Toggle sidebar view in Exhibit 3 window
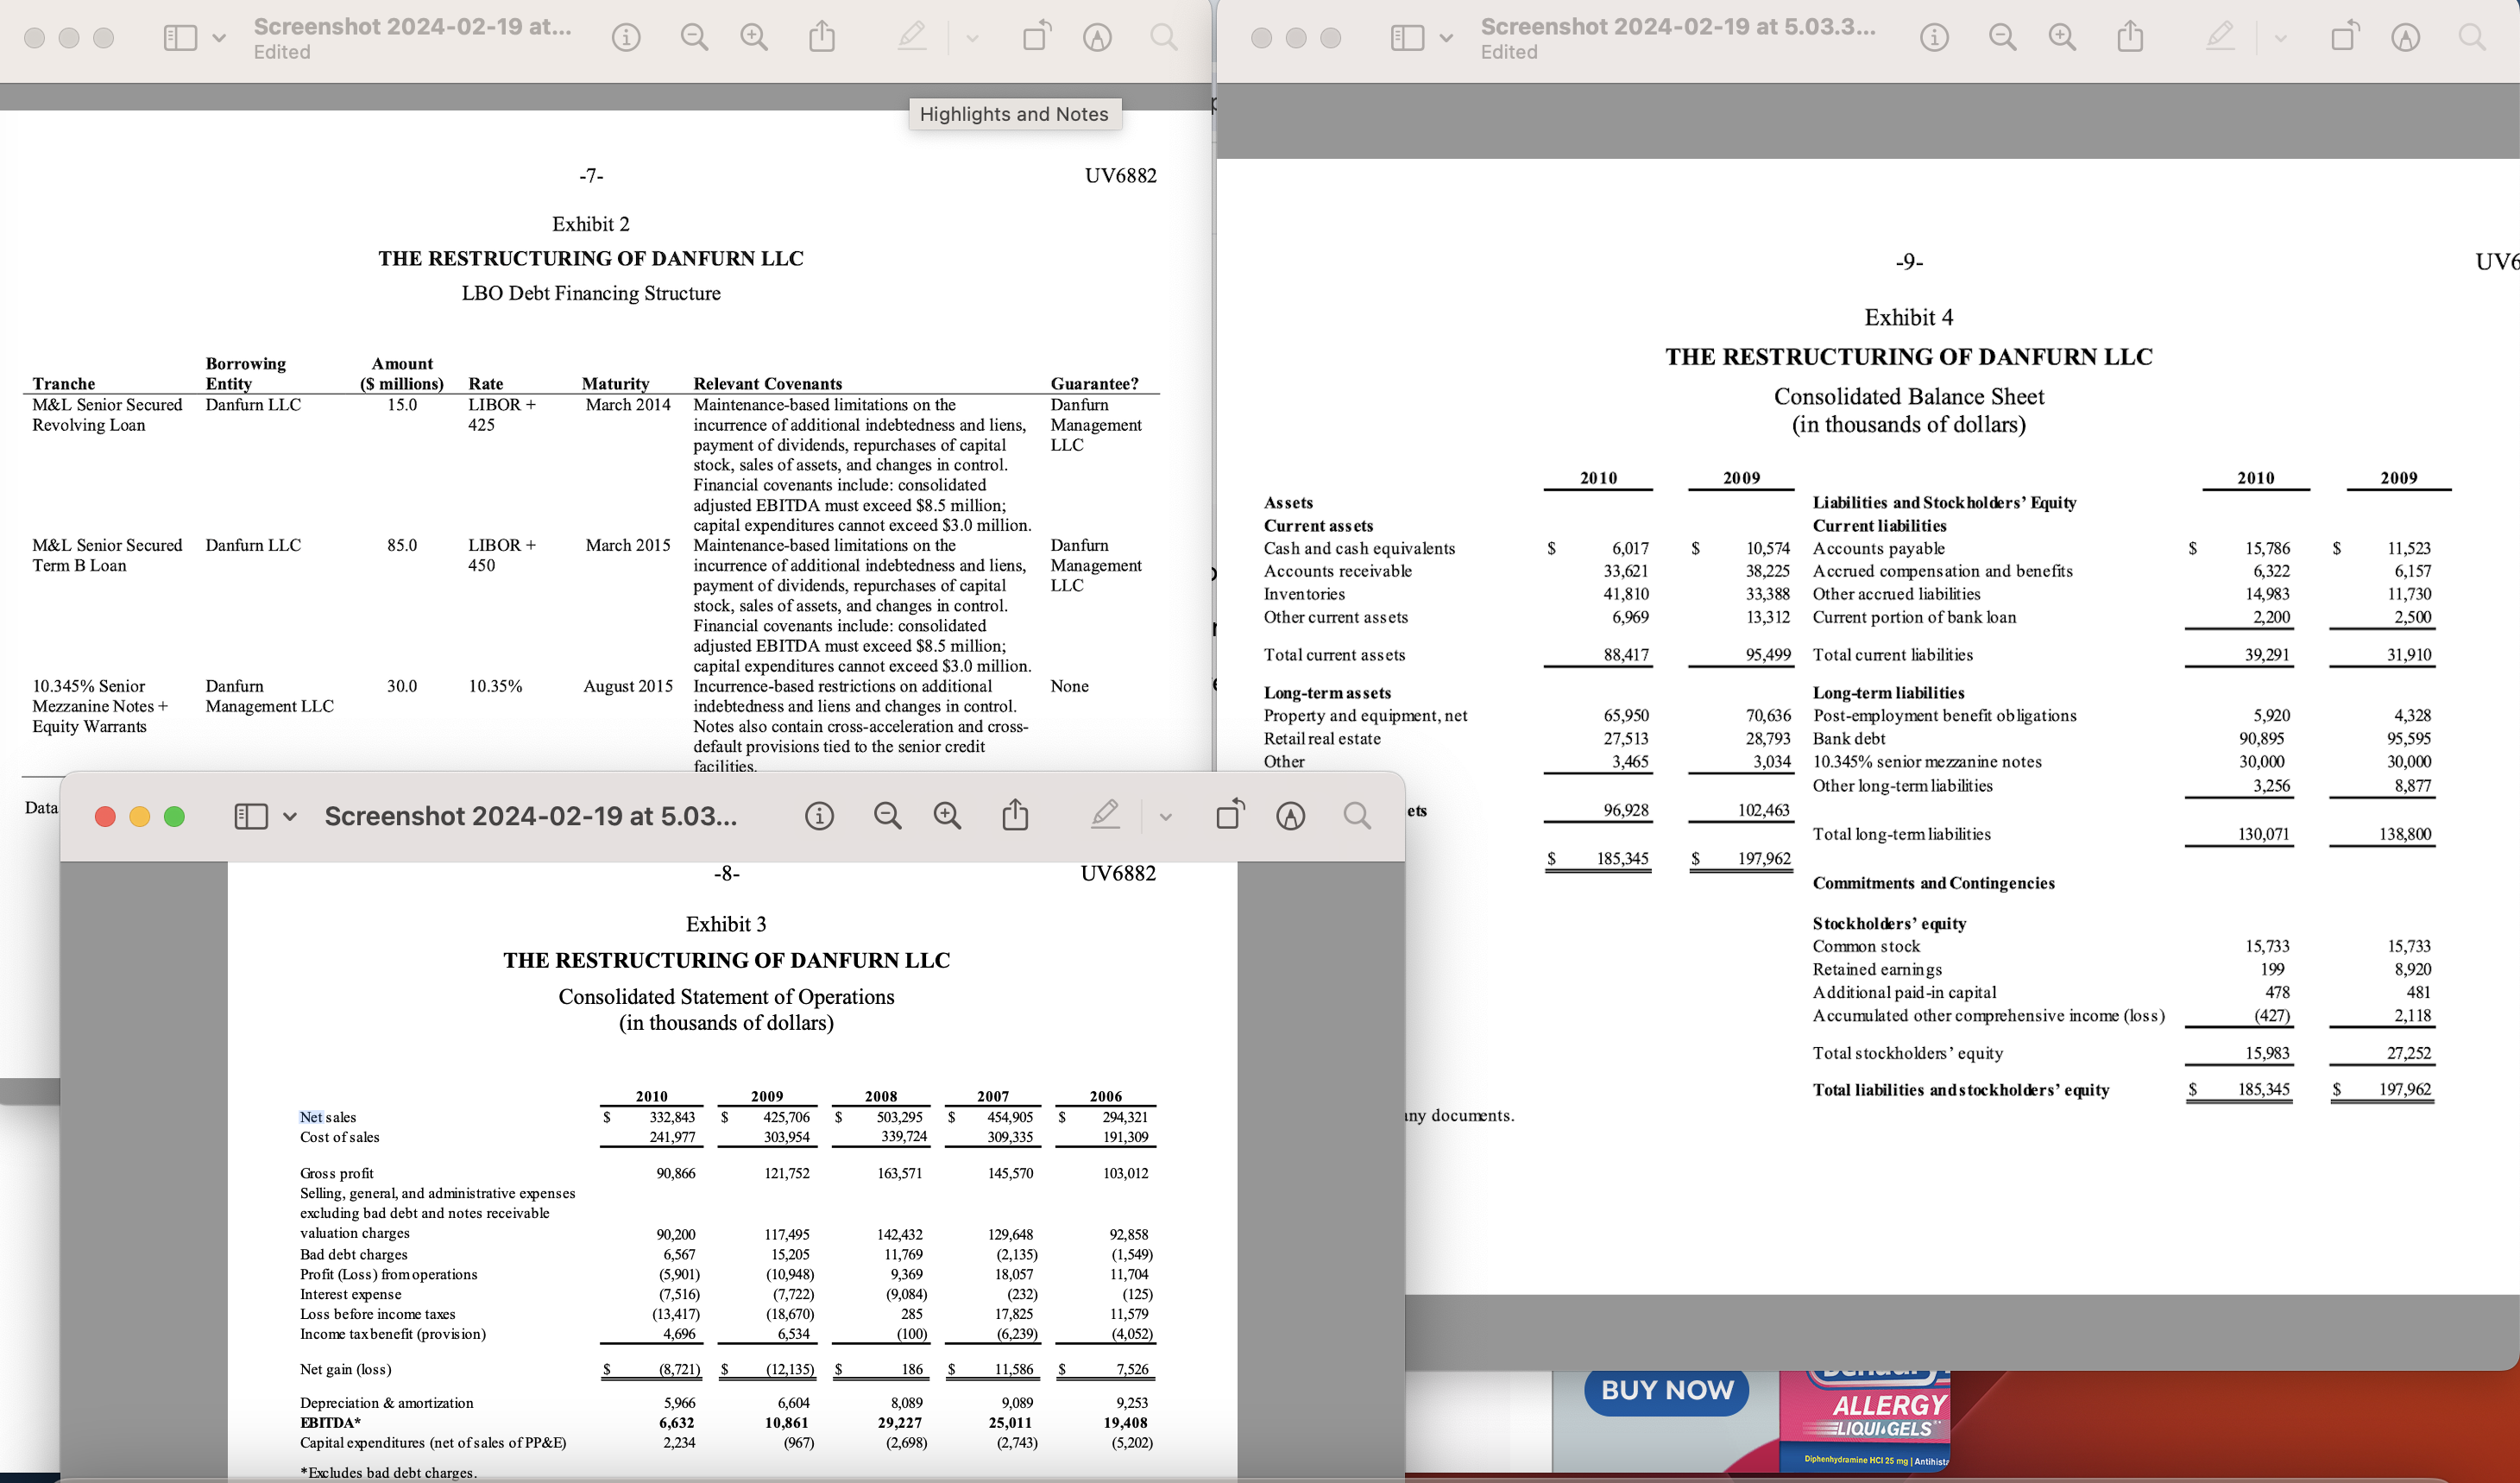 click(x=250, y=816)
